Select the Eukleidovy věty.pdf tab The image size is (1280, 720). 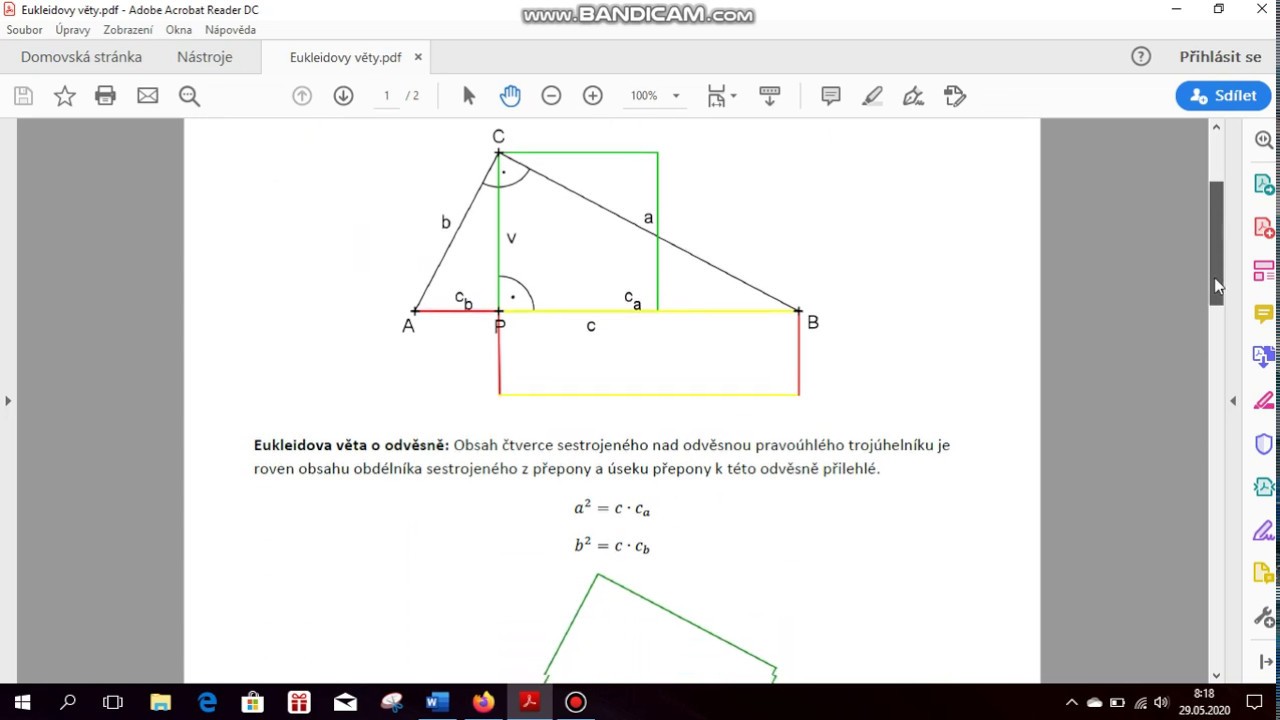pyautogui.click(x=345, y=58)
